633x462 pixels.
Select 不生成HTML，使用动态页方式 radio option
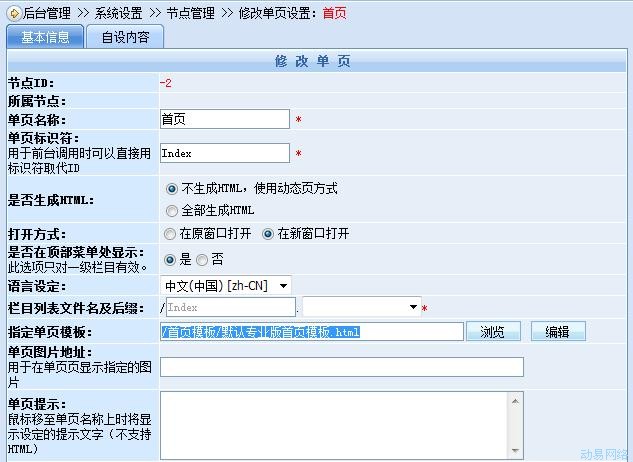(x=170, y=188)
